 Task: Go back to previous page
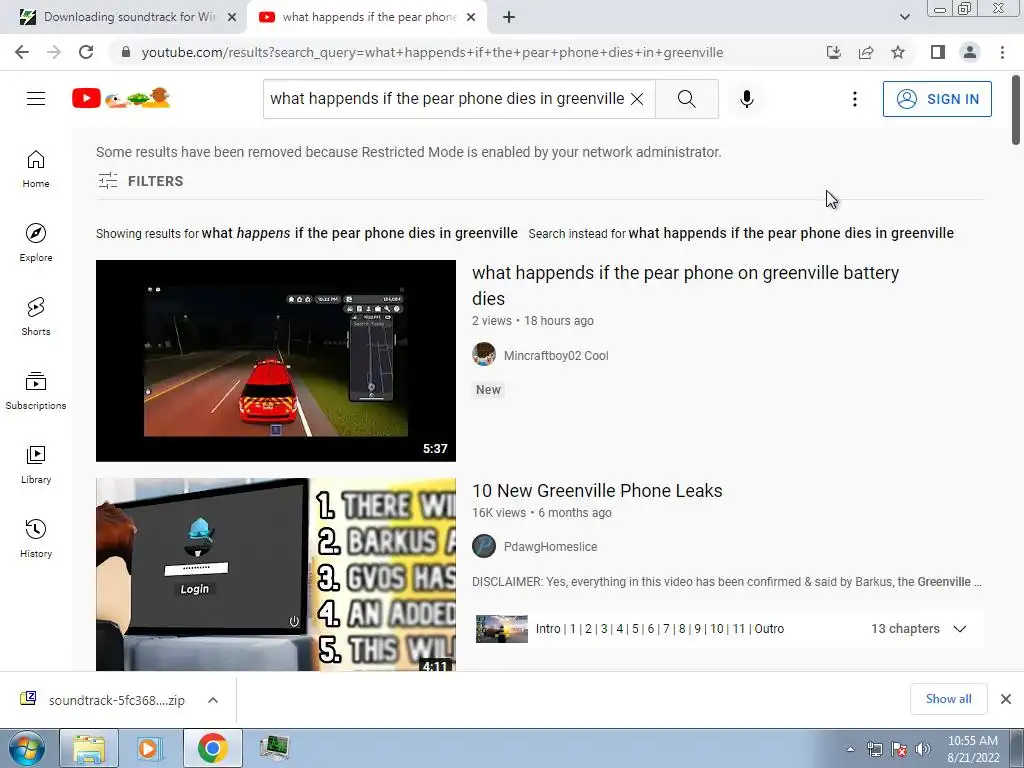22,52
